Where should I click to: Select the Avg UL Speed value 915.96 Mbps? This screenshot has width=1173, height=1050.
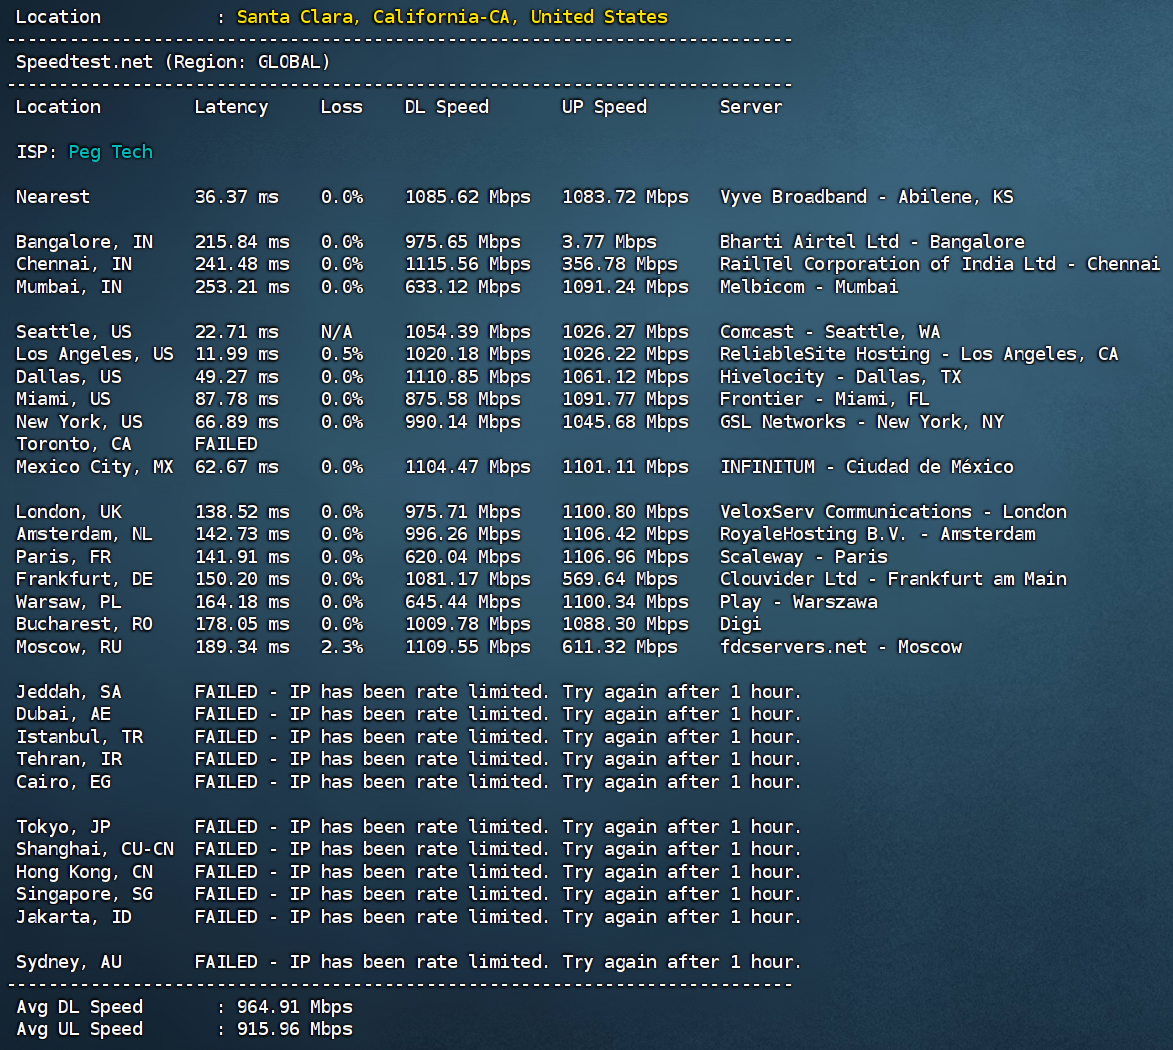coord(295,1029)
